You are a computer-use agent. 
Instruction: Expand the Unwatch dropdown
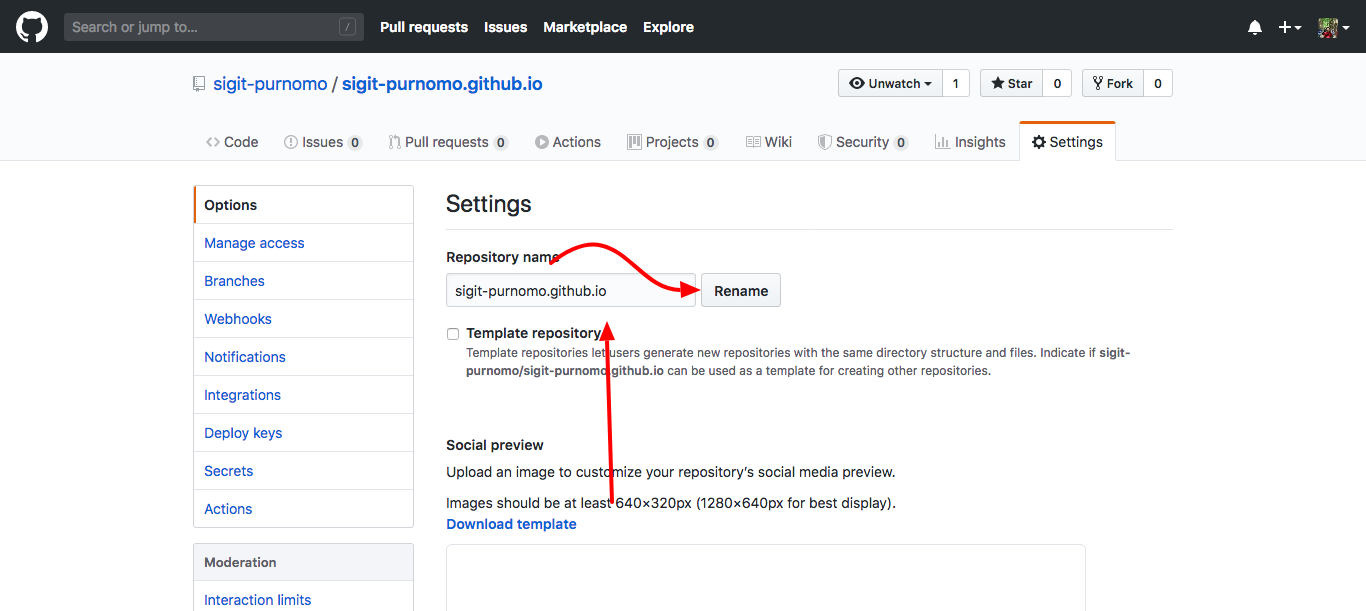point(890,83)
